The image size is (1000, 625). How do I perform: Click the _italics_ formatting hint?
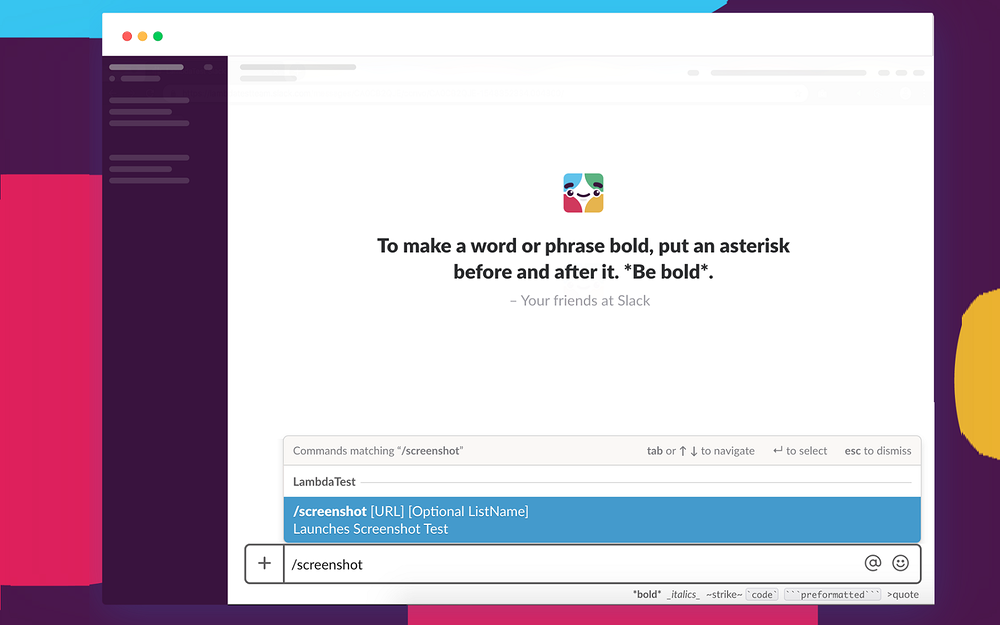[683, 594]
